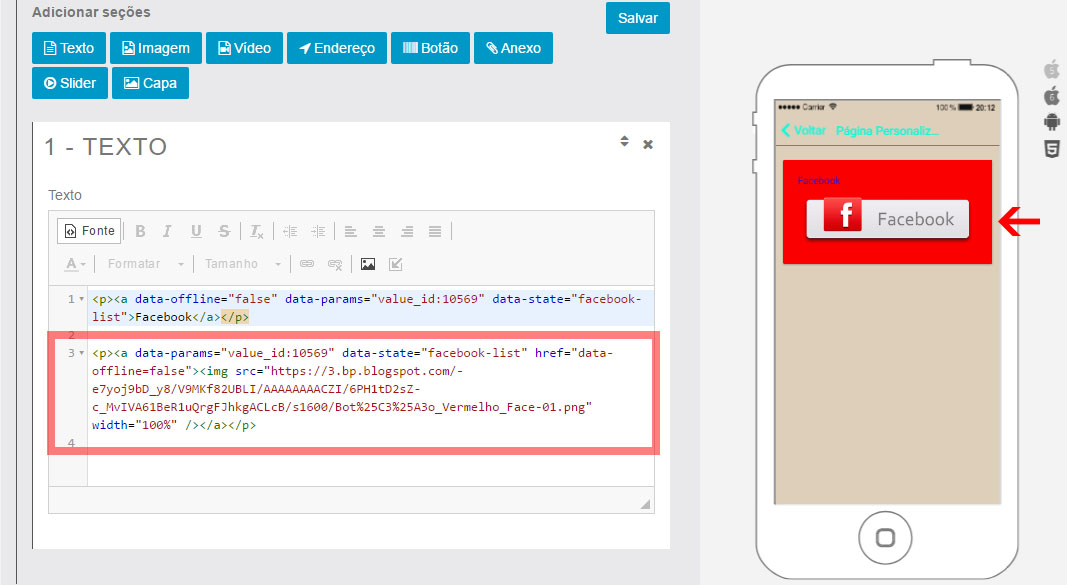The image size is (1067, 585).
Task: Collapse code fold on line 3
Action: point(82,353)
